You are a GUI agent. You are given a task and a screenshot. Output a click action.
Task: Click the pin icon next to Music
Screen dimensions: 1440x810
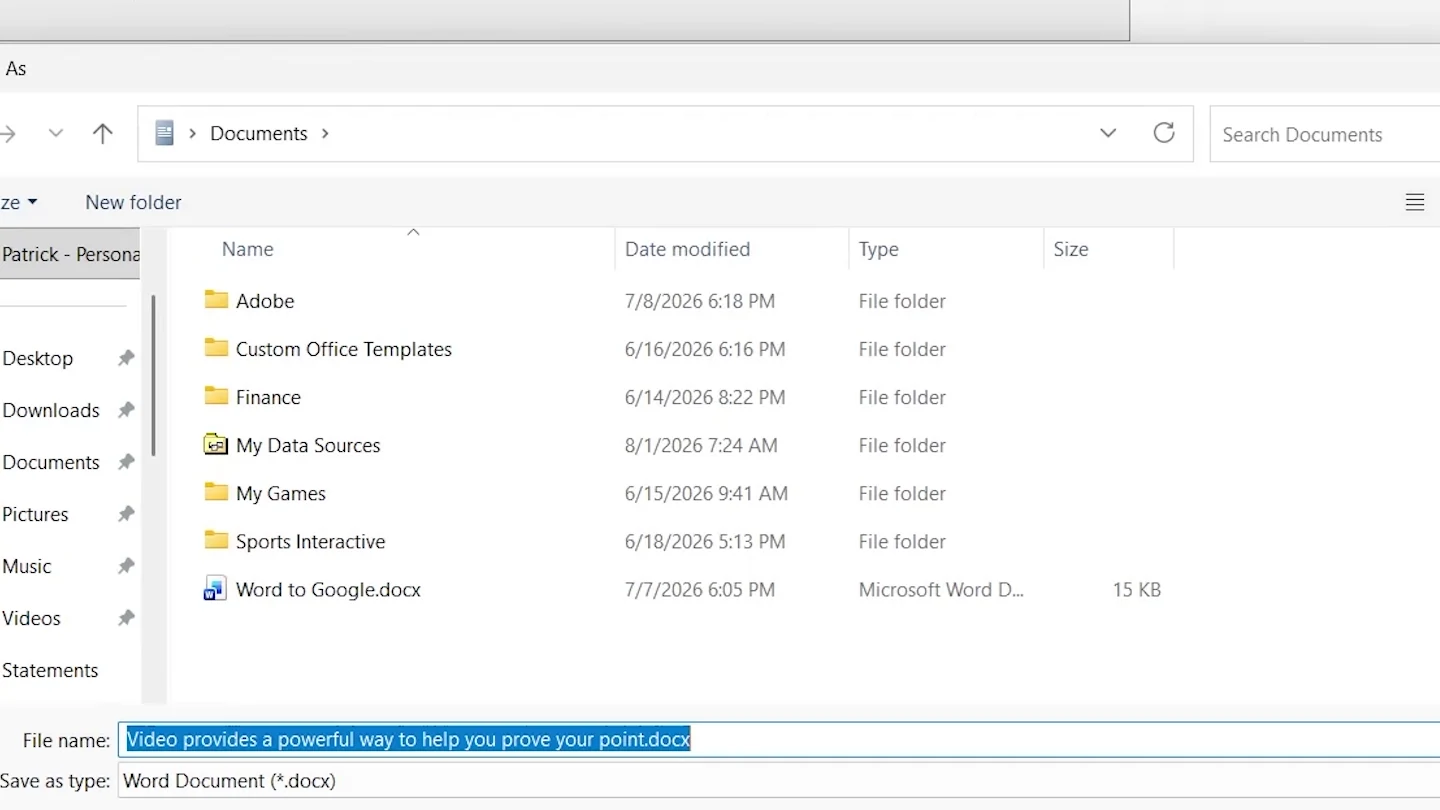(126, 566)
